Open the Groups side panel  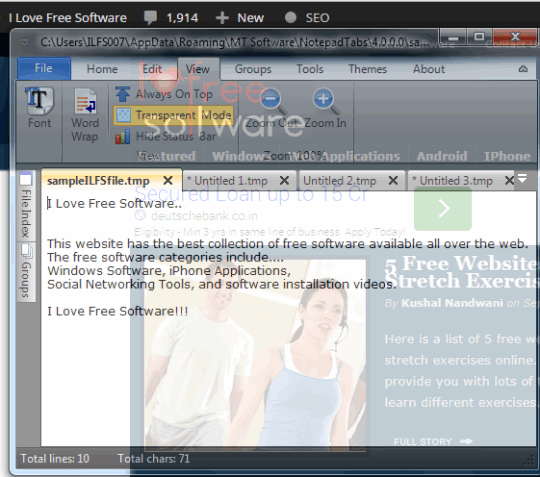pyautogui.click(x=26, y=271)
